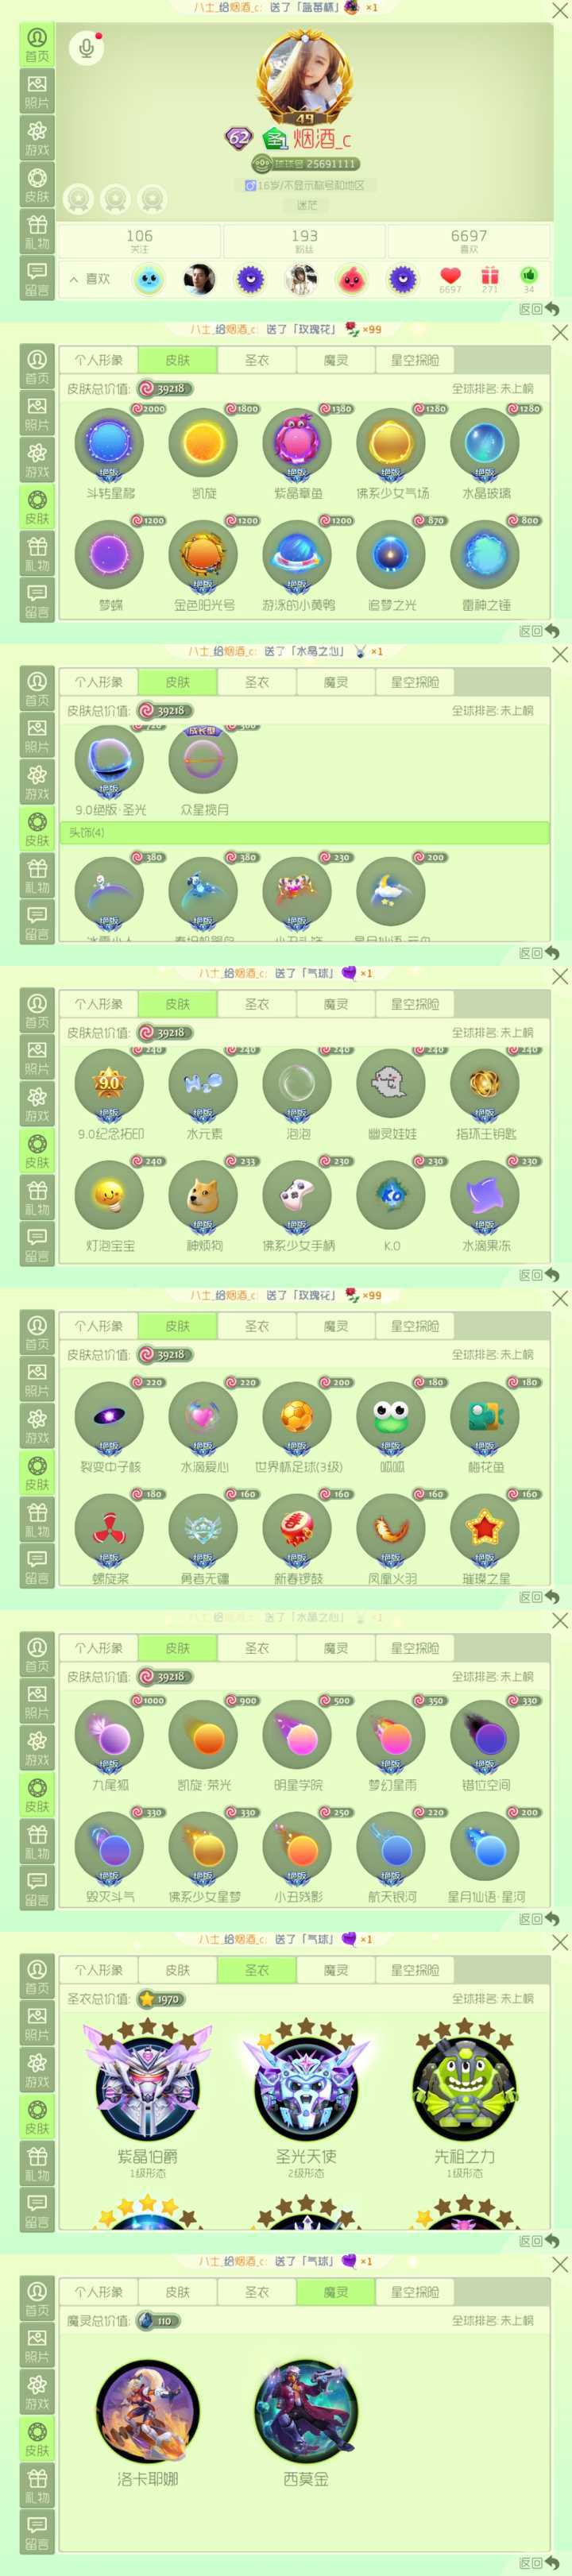Open 星空探险 tab beside the selected 魔灵 tab

pyautogui.click(x=414, y=2291)
